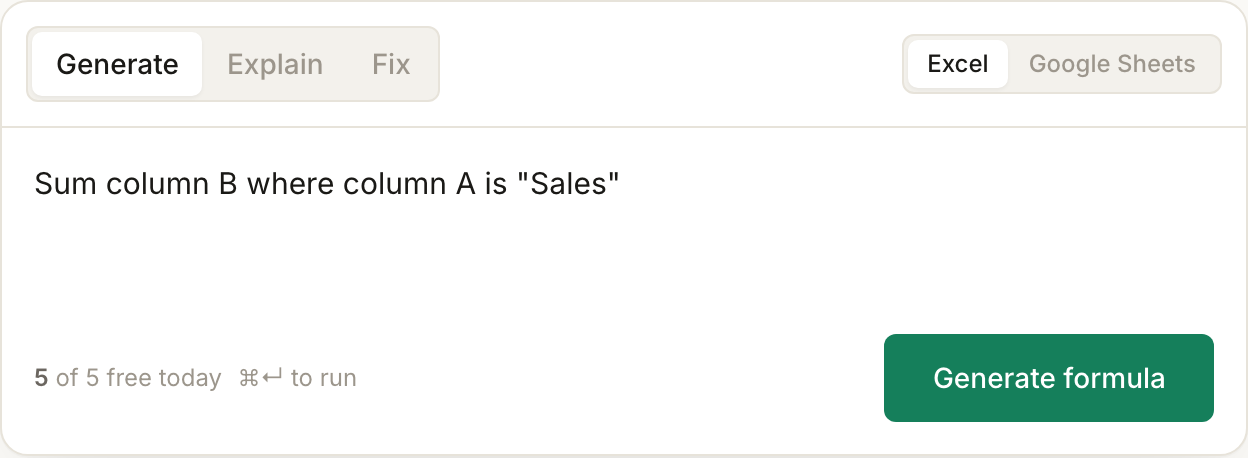The width and height of the screenshot is (1248, 458).
Task: Click the "to run" shortcut hint
Action: point(323,378)
